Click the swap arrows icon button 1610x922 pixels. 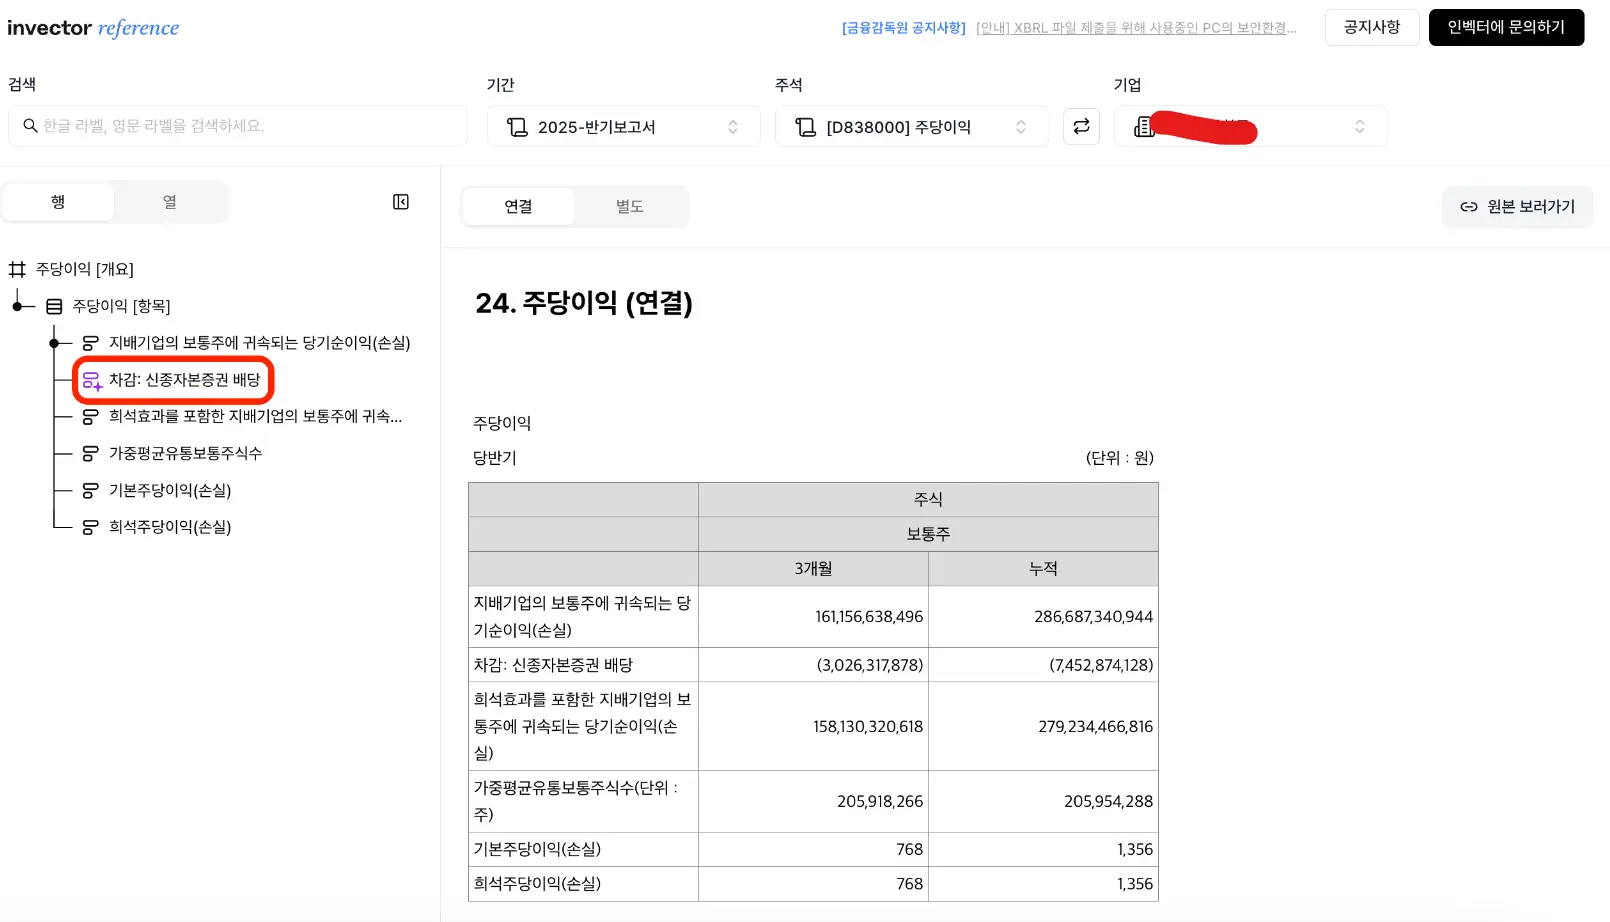[1081, 126]
